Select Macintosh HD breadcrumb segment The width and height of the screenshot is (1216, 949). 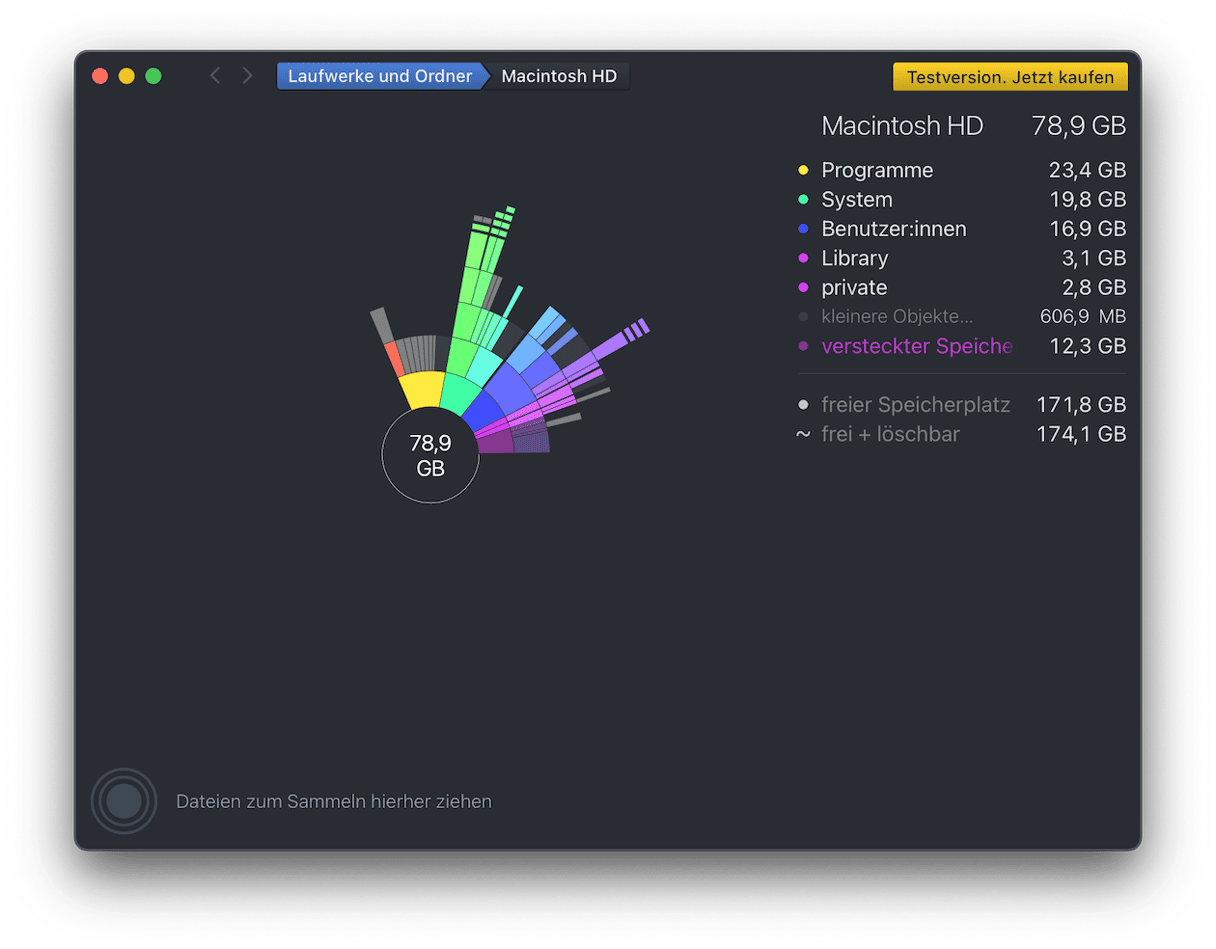click(558, 76)
